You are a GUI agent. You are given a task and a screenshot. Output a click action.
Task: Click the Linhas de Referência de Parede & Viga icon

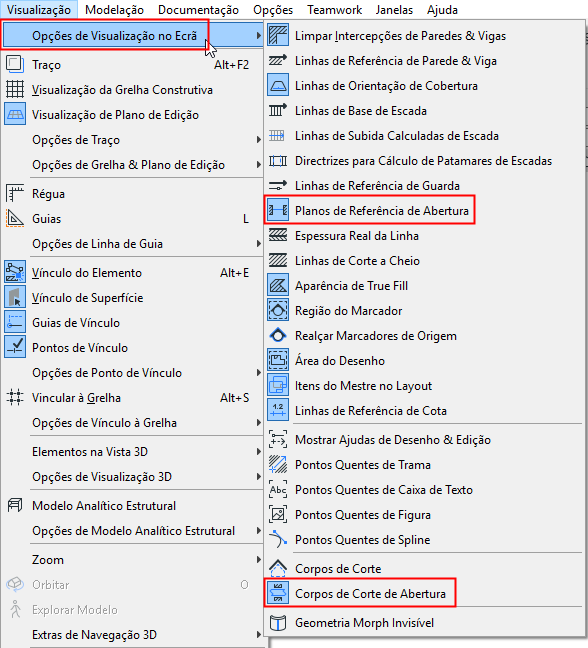tap(278, 61)
